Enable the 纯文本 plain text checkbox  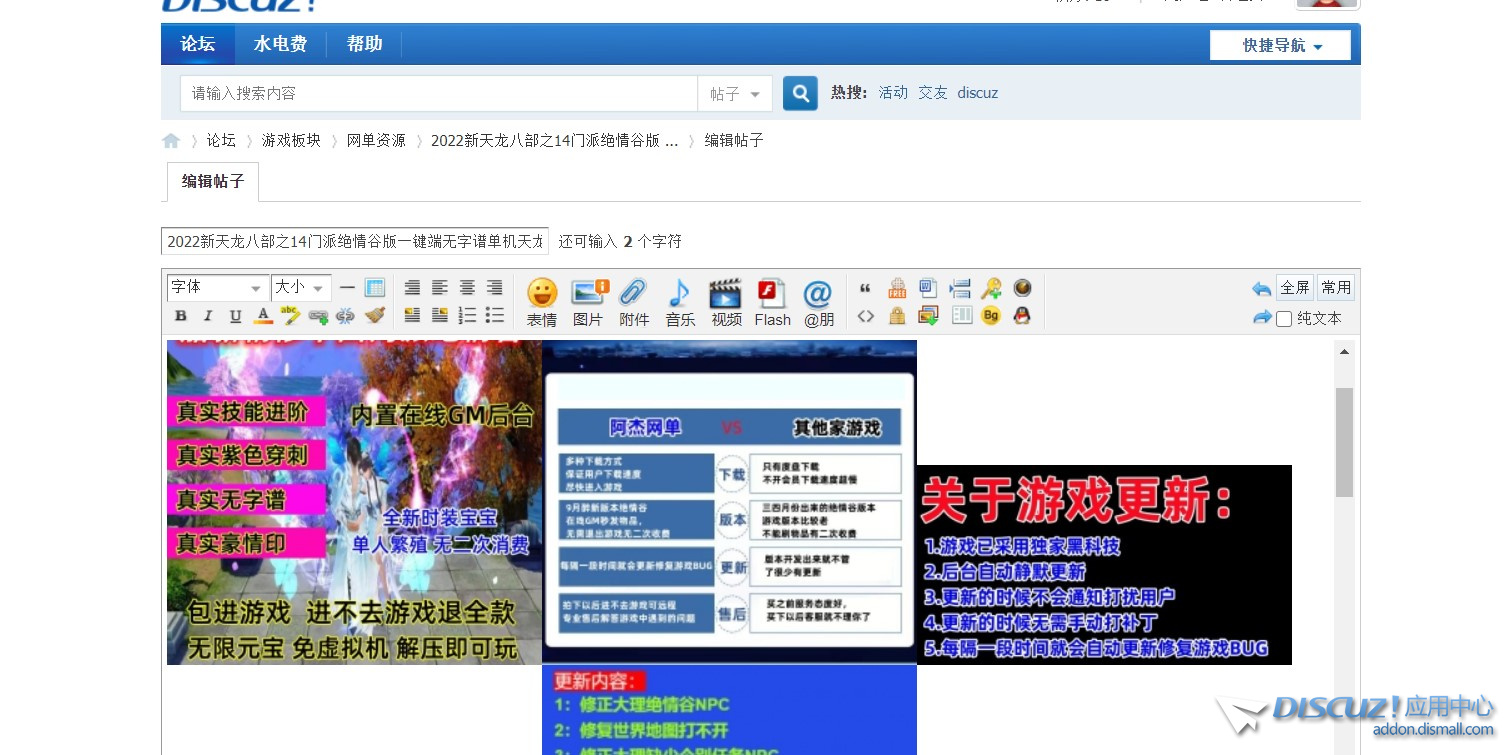tap(1284, 319)
